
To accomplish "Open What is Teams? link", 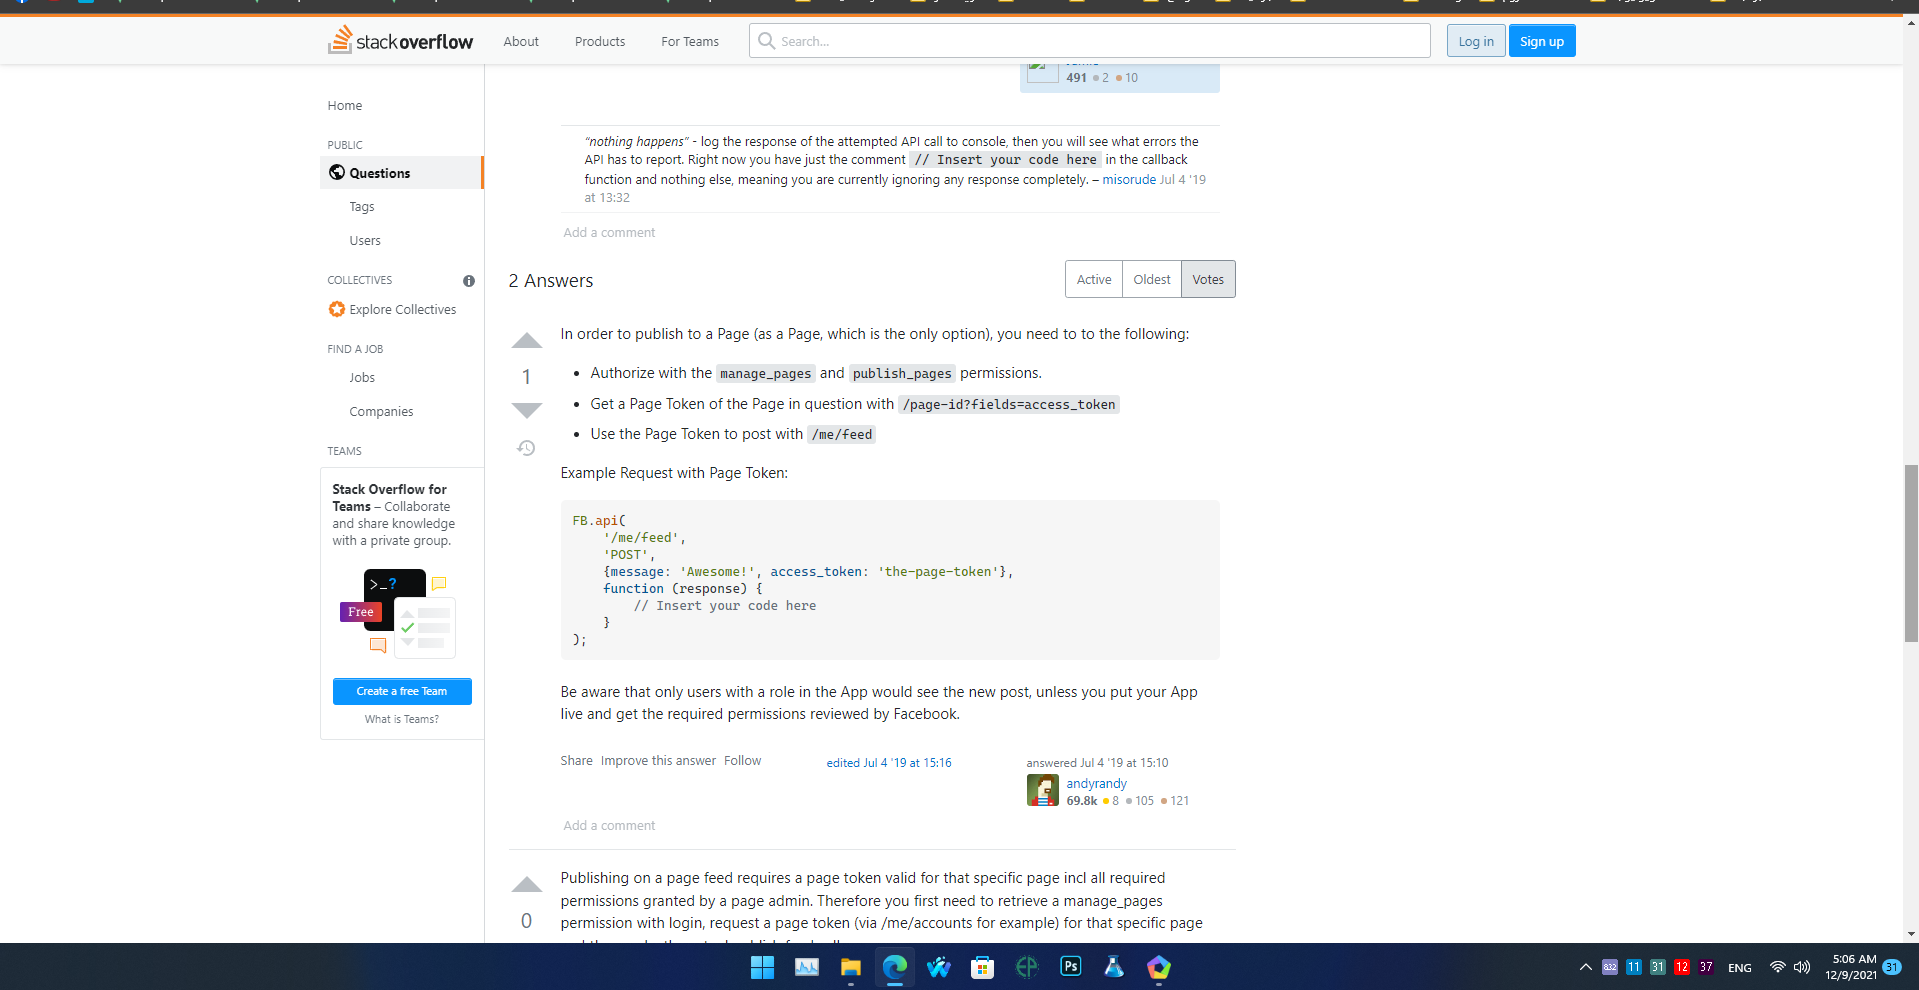I will click(402, 719).
